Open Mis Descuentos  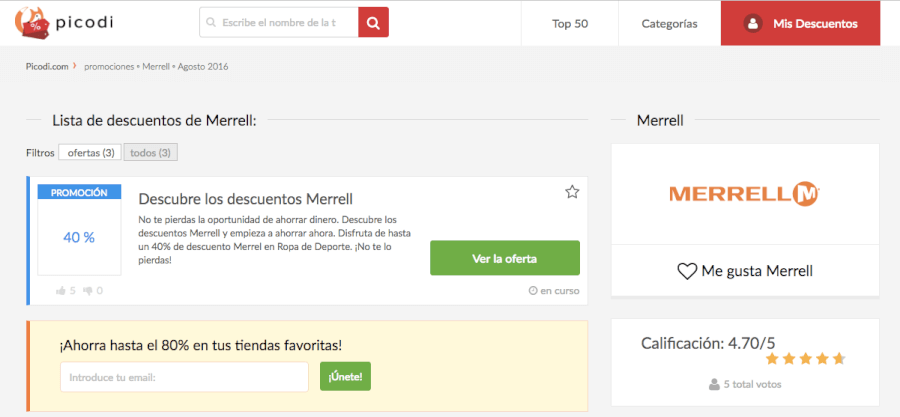(801, 24)
